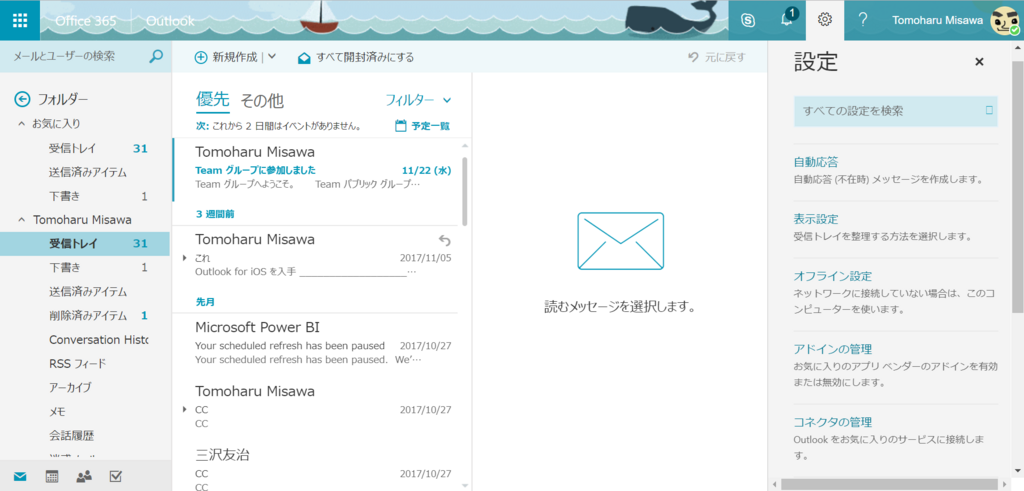This screenshot has width=1024, height=491.
Task: Open the Office 365 app launcher
Action: pos(20,20)
